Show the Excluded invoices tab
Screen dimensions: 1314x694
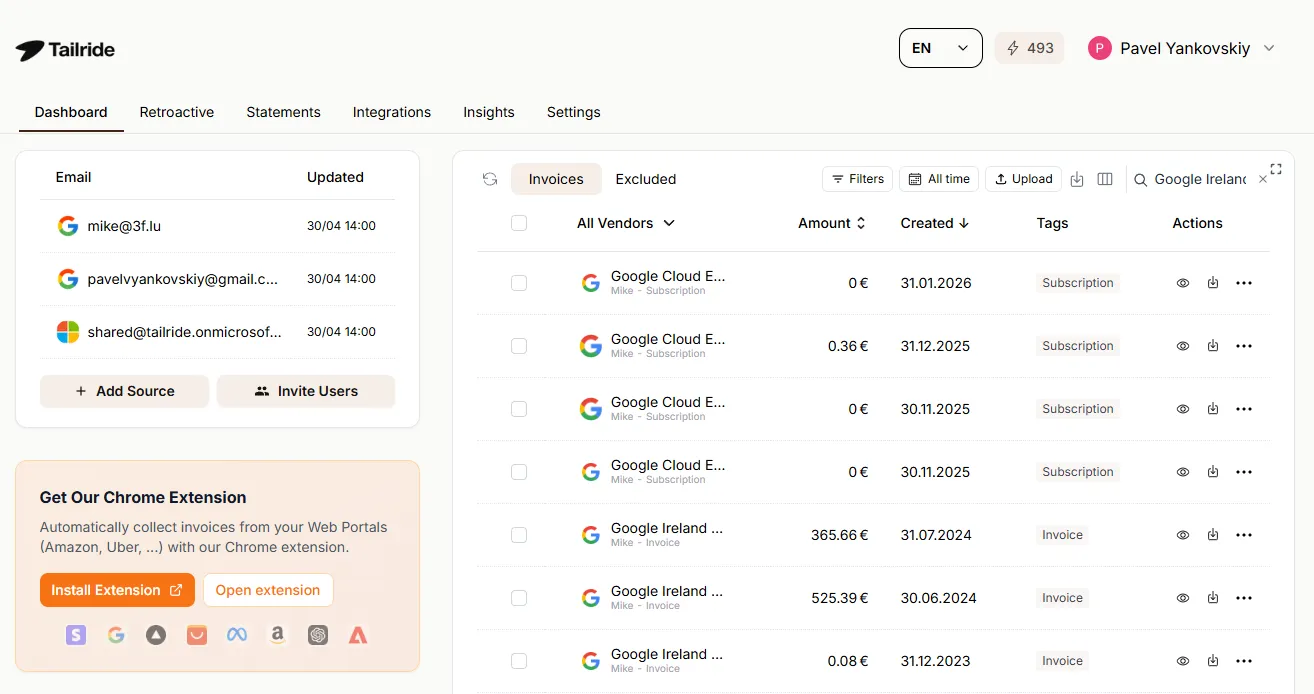pos(646,179)
